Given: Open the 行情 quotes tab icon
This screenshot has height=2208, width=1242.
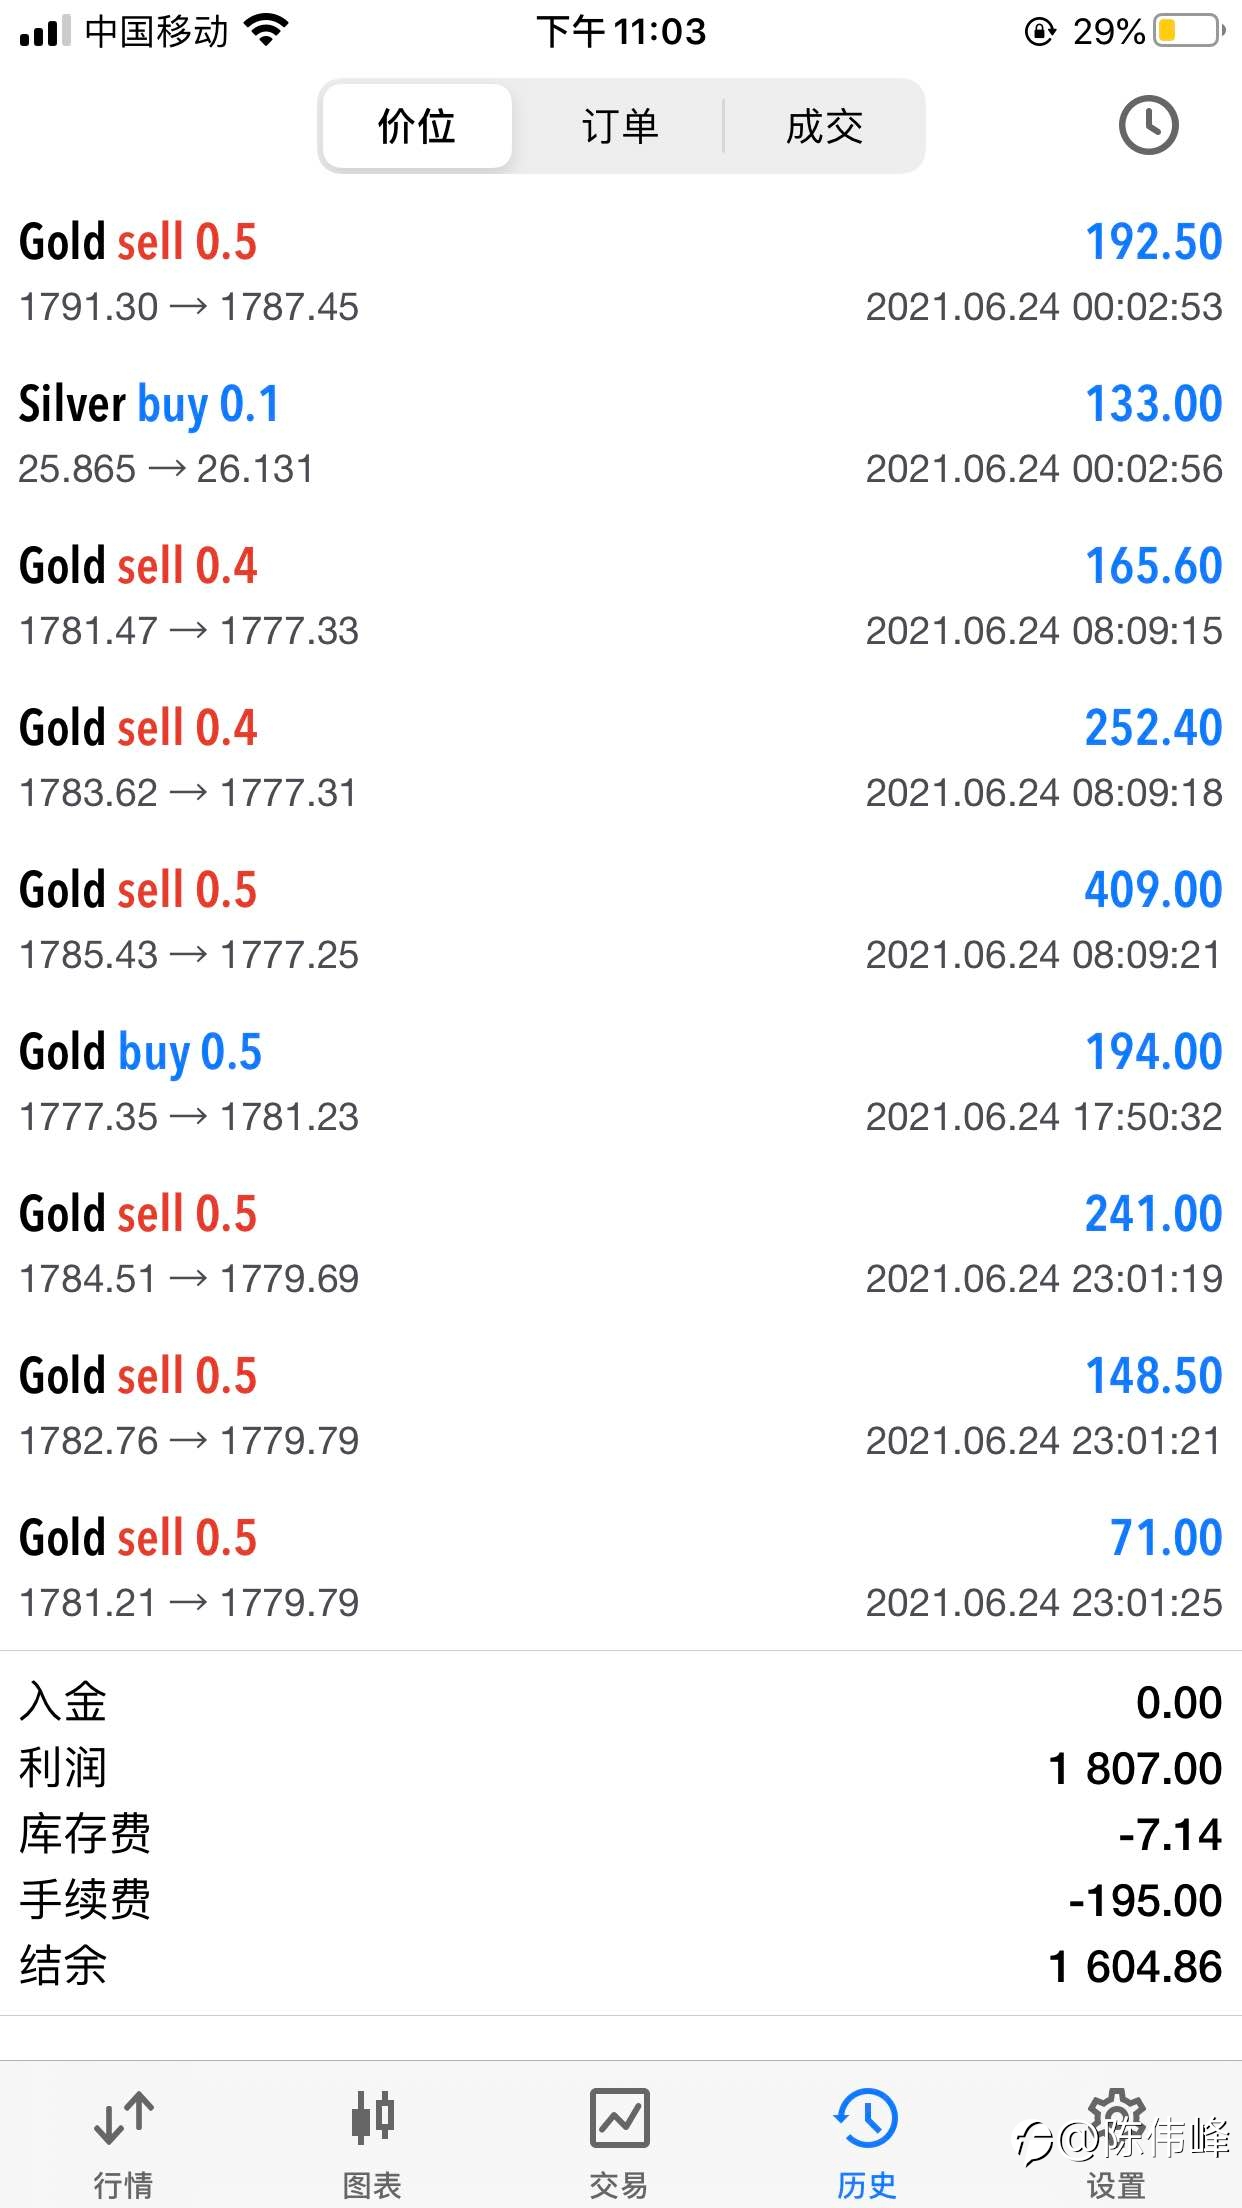Looking at the screenshot, I should (x=123, y=2117).
